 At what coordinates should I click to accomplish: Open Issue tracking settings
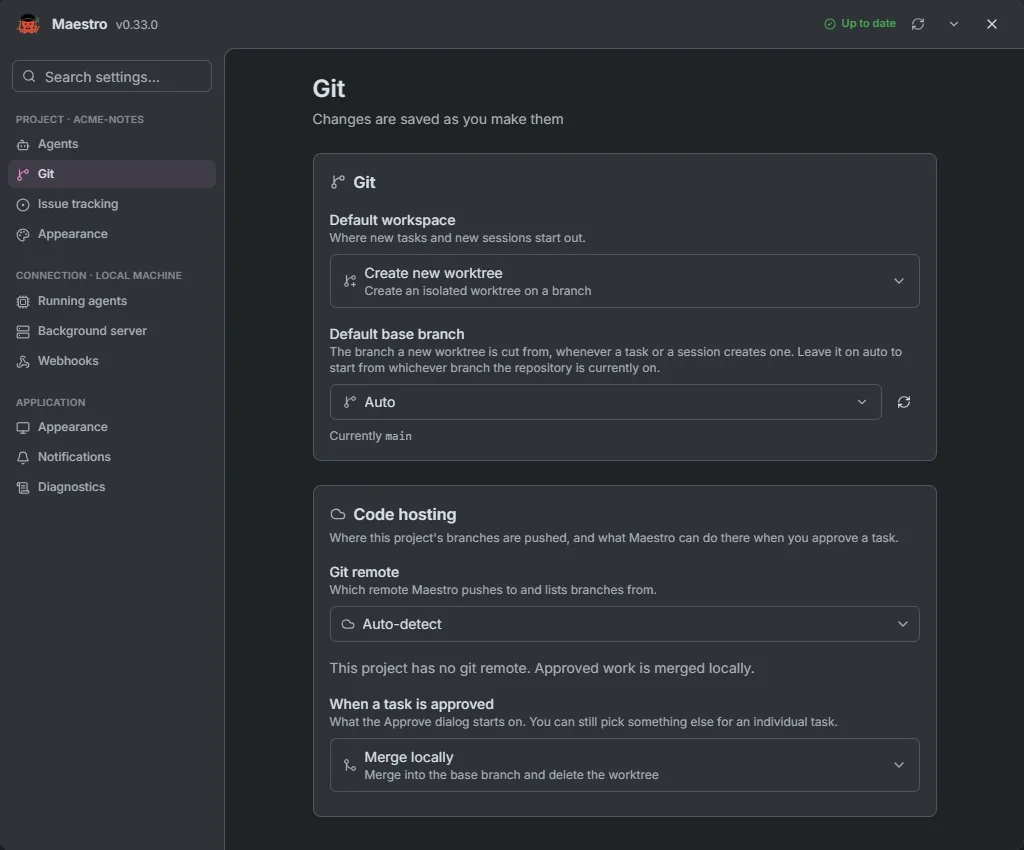[x=112, y=204]
